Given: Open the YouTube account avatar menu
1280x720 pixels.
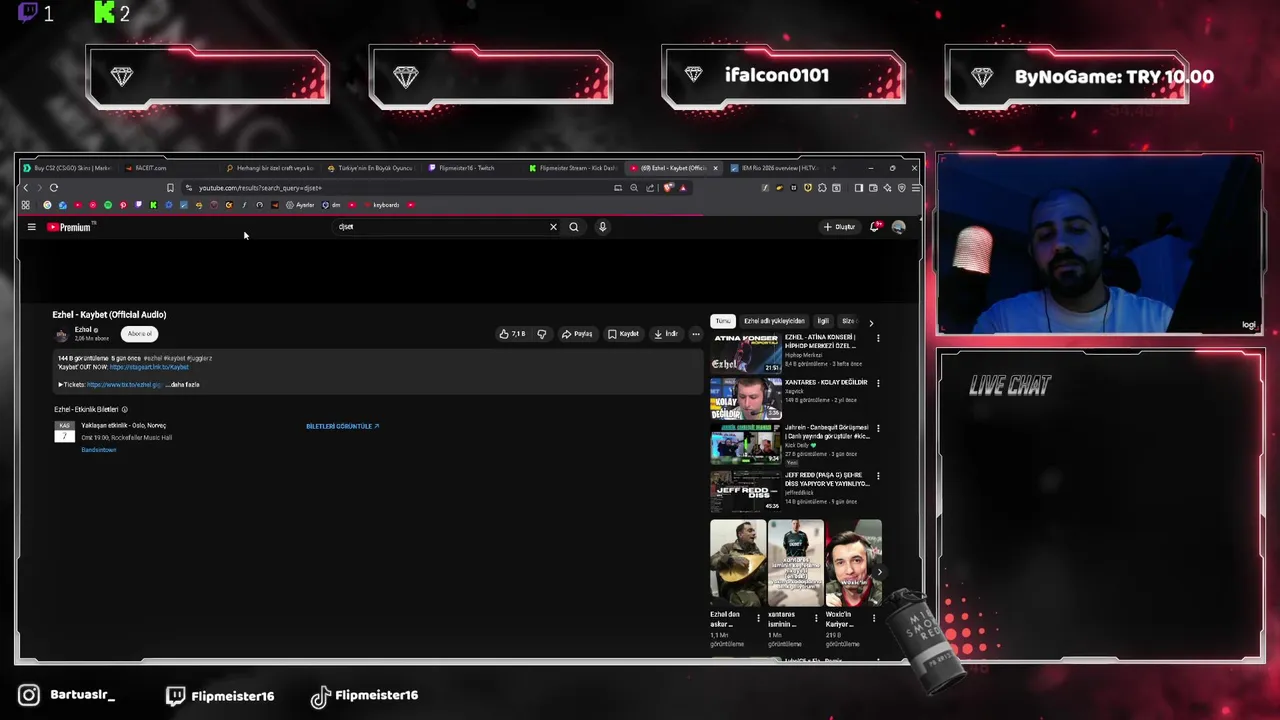Looking at the screenshot, I should (898, 227).
